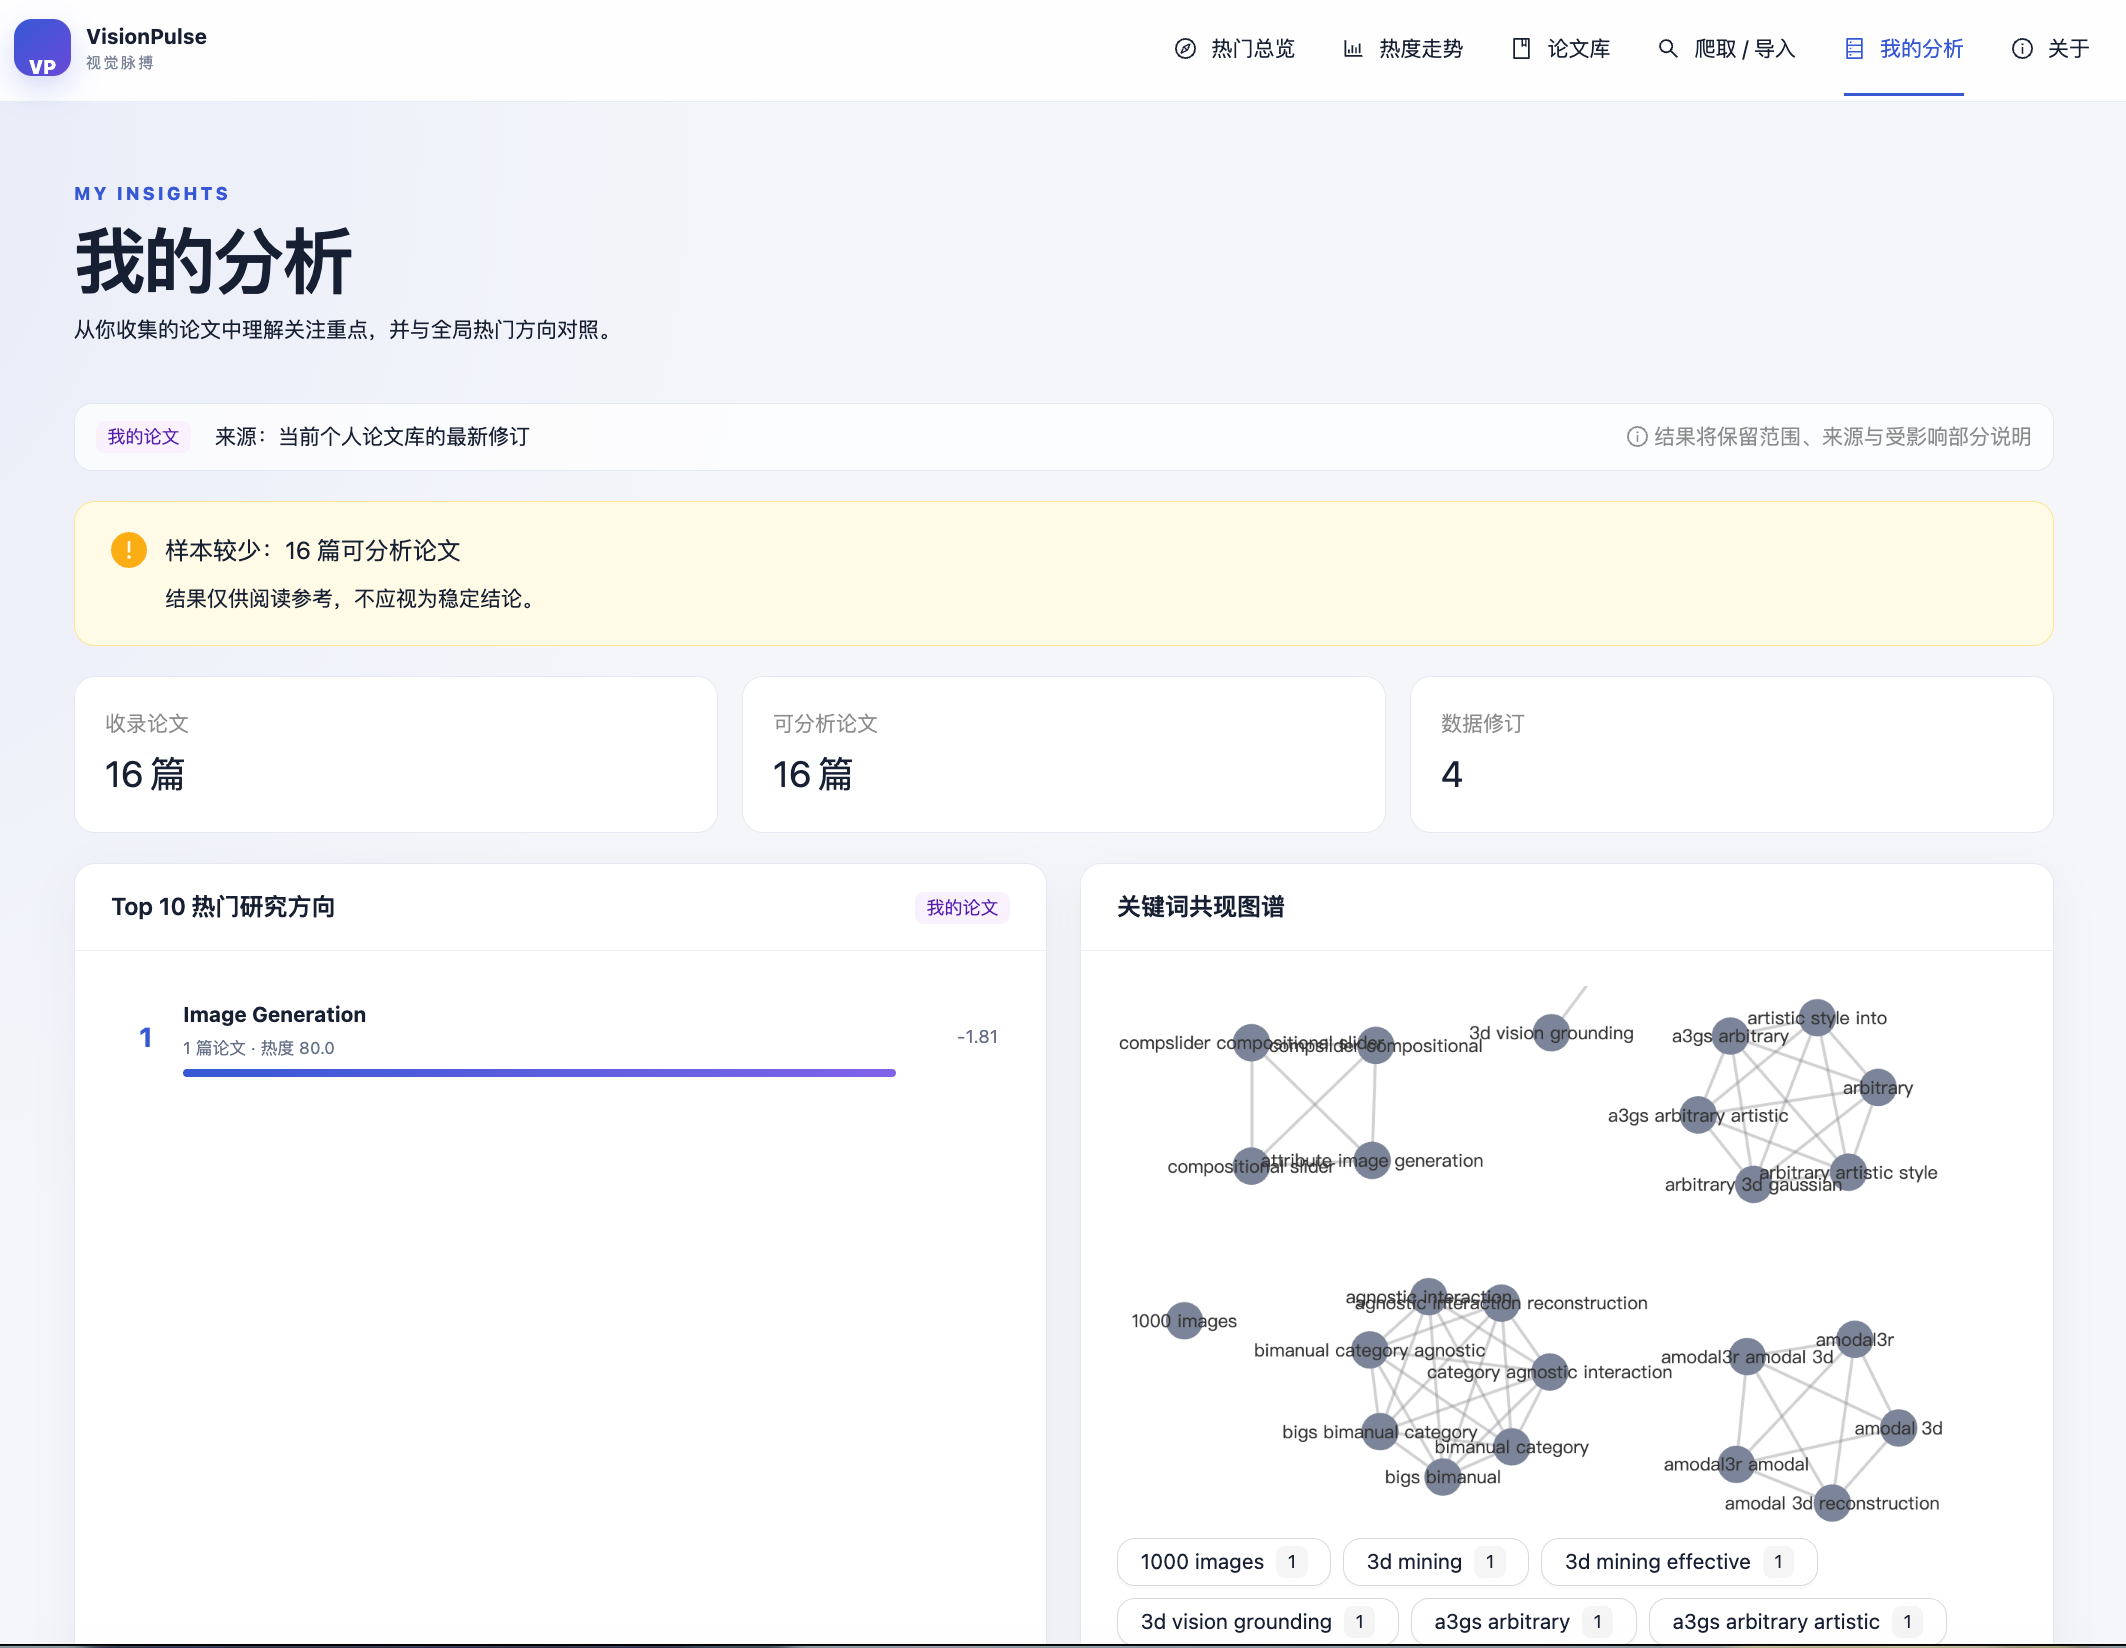The height and width of the screenshot is (1648, 2126).
Task: Click the orange warning icon in 样本较少 banner
Action: tap(129, 550)
